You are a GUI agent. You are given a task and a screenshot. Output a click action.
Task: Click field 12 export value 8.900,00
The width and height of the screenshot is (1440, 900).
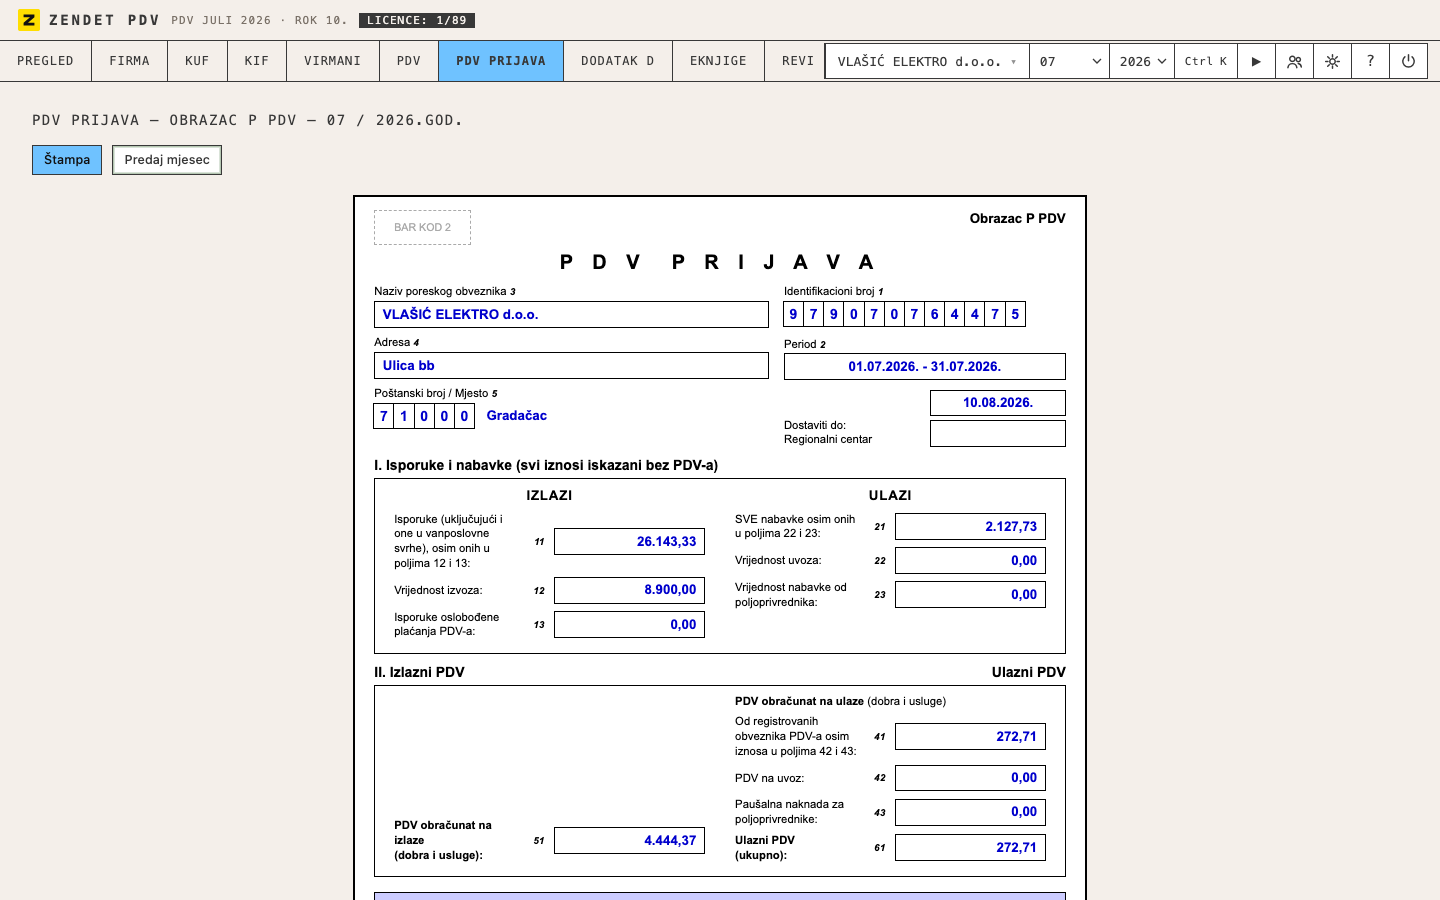[630, 590]
